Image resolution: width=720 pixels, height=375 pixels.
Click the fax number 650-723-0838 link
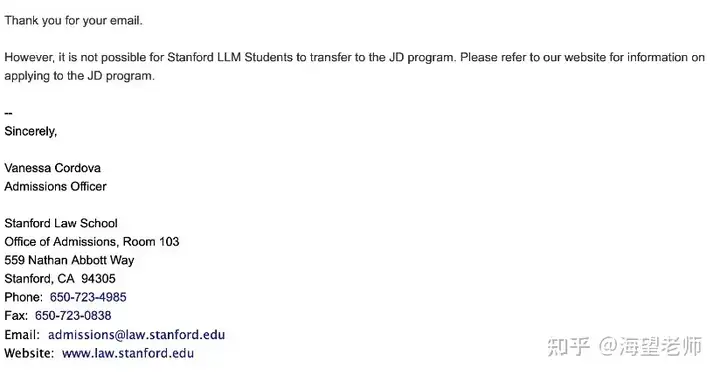tap(73, 315)
